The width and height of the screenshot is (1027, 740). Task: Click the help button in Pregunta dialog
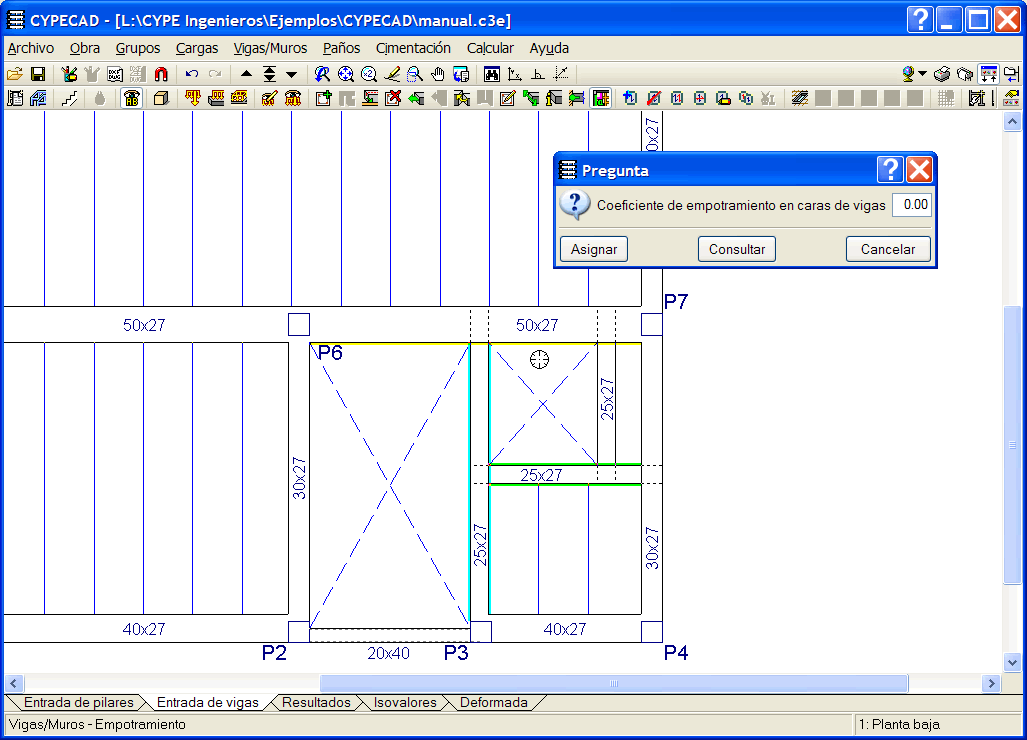pos(891,170)
